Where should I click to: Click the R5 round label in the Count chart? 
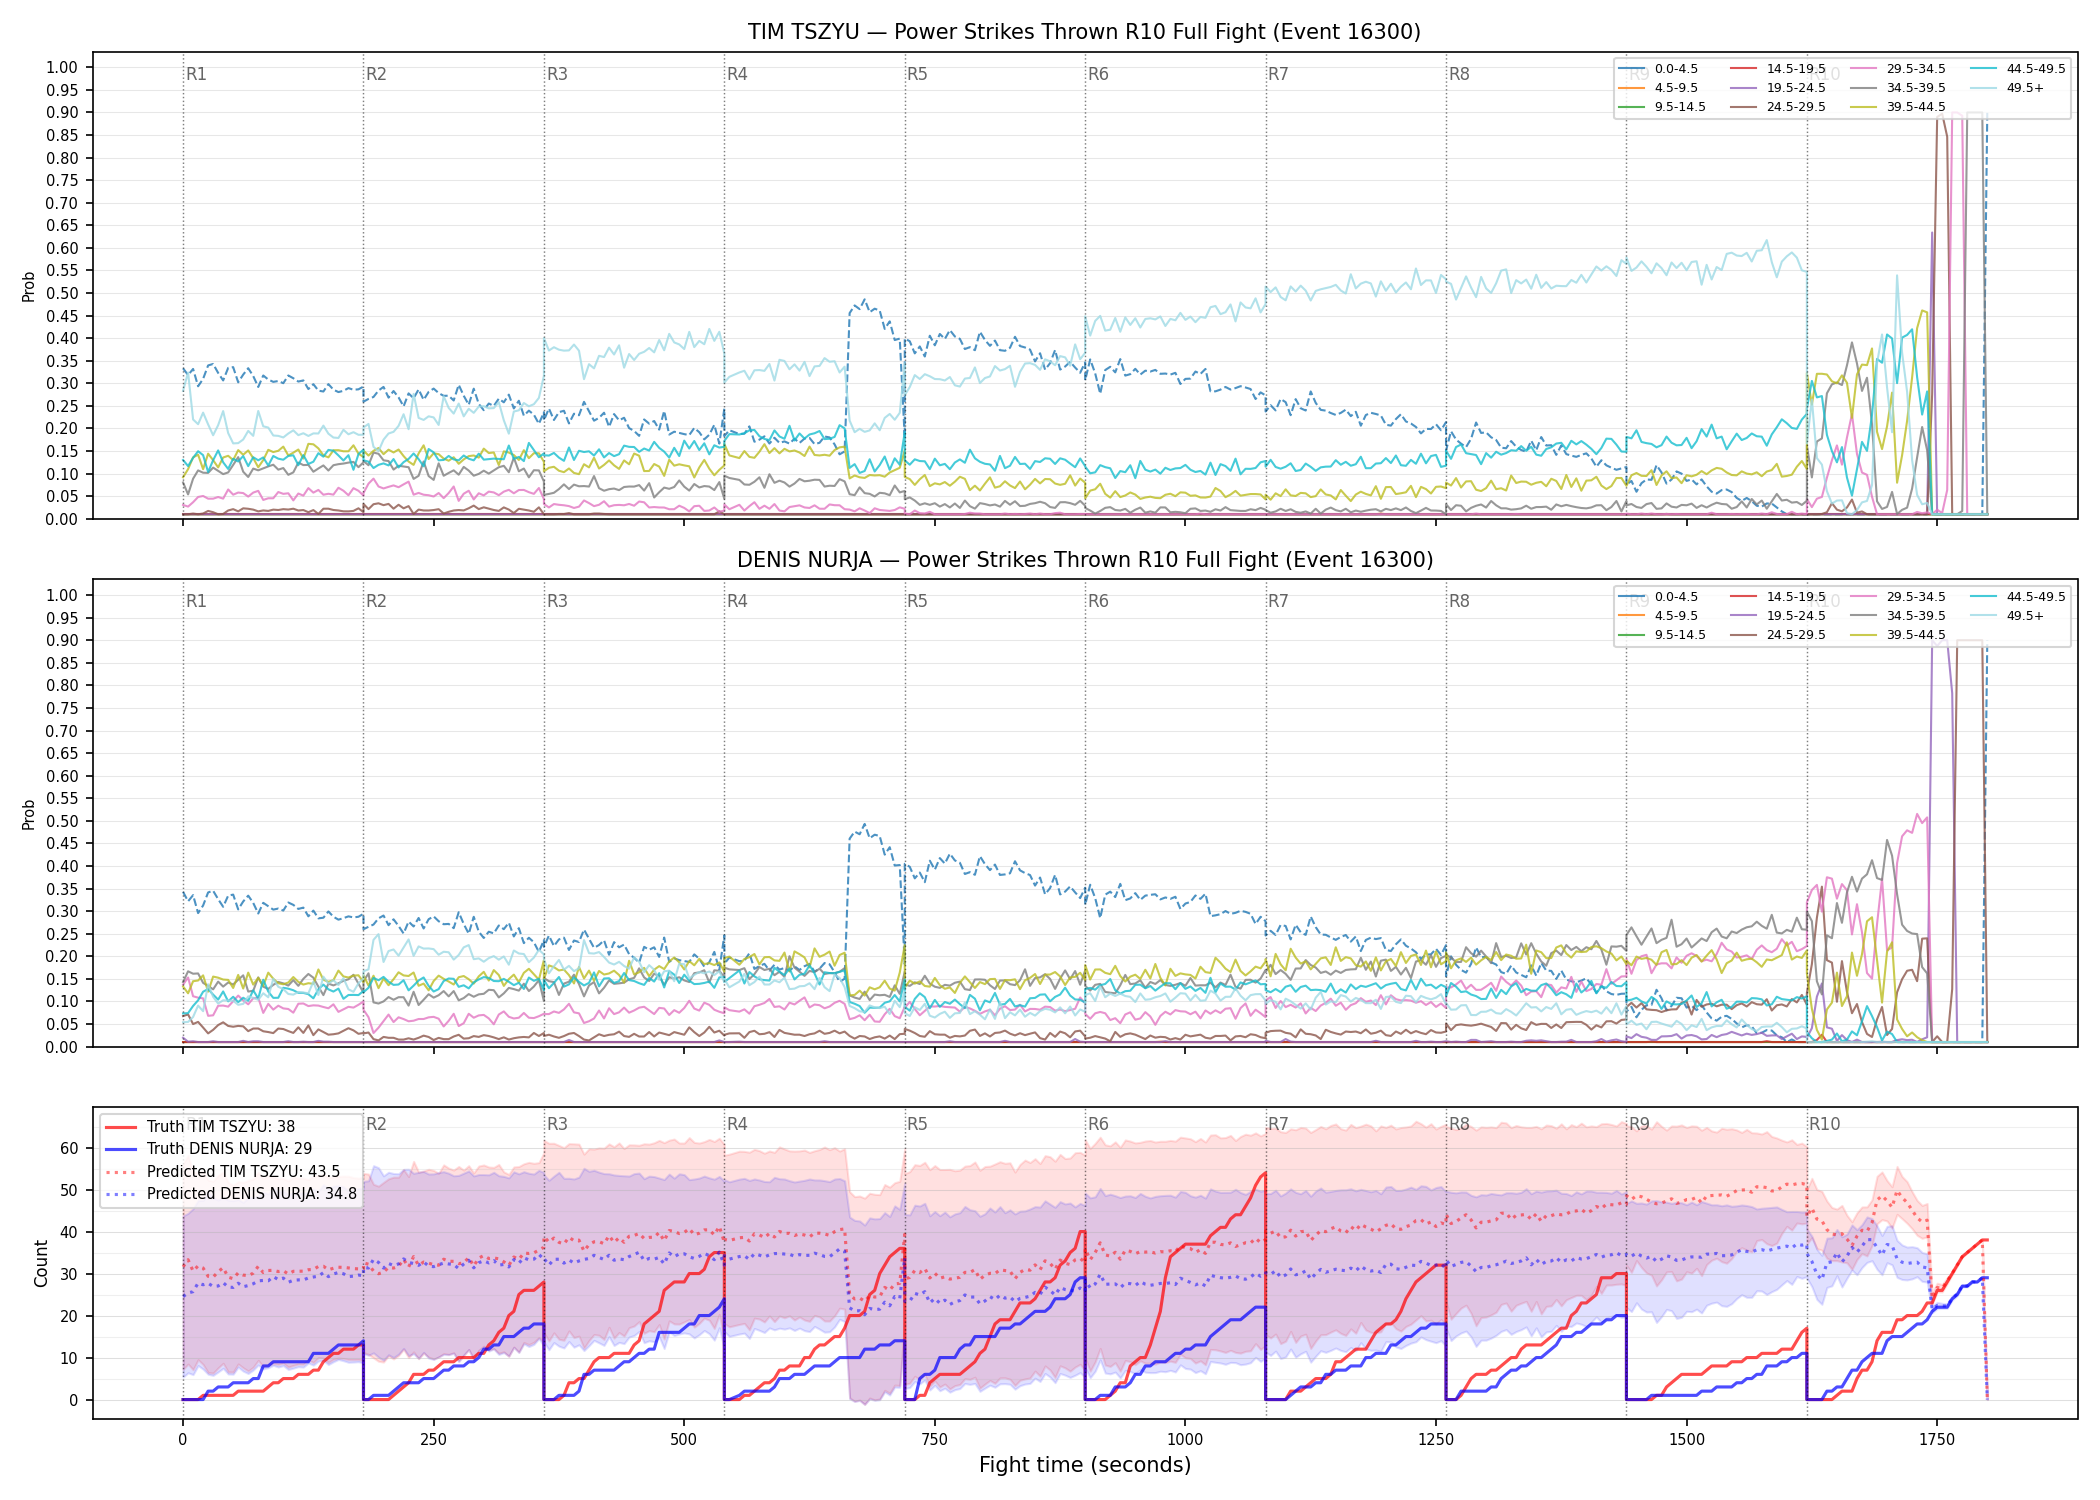(917, 1124)
